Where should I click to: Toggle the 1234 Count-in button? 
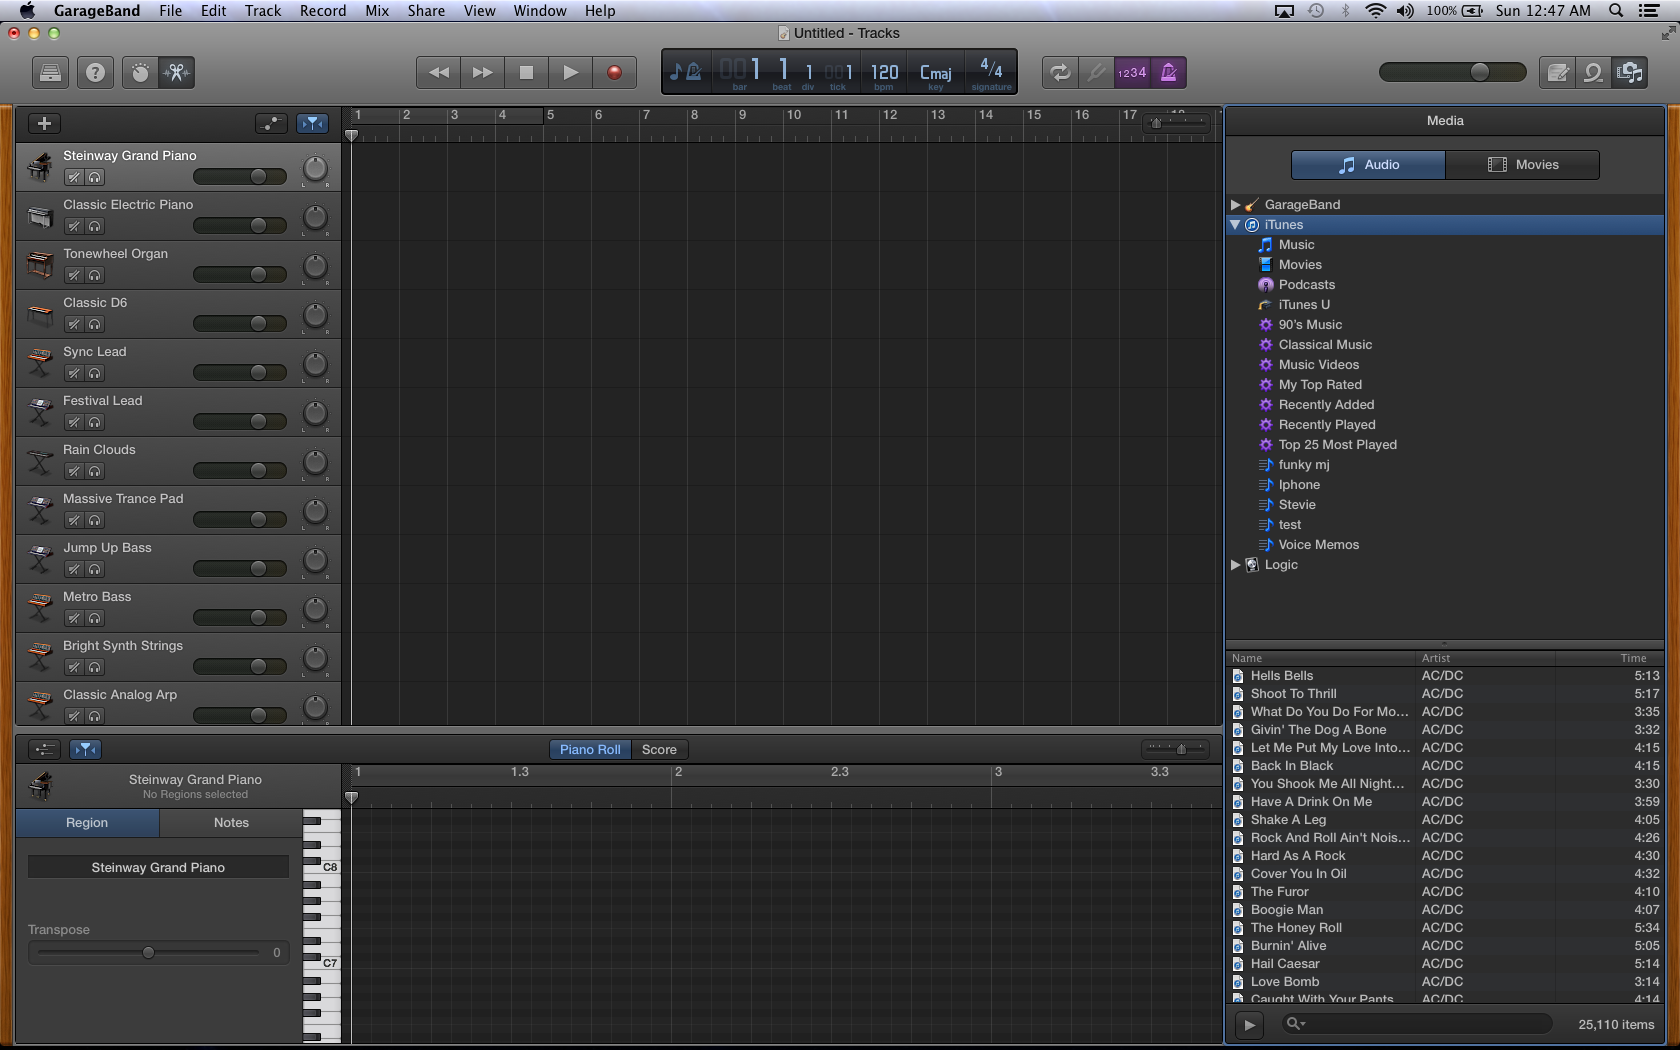point(1132,72)
